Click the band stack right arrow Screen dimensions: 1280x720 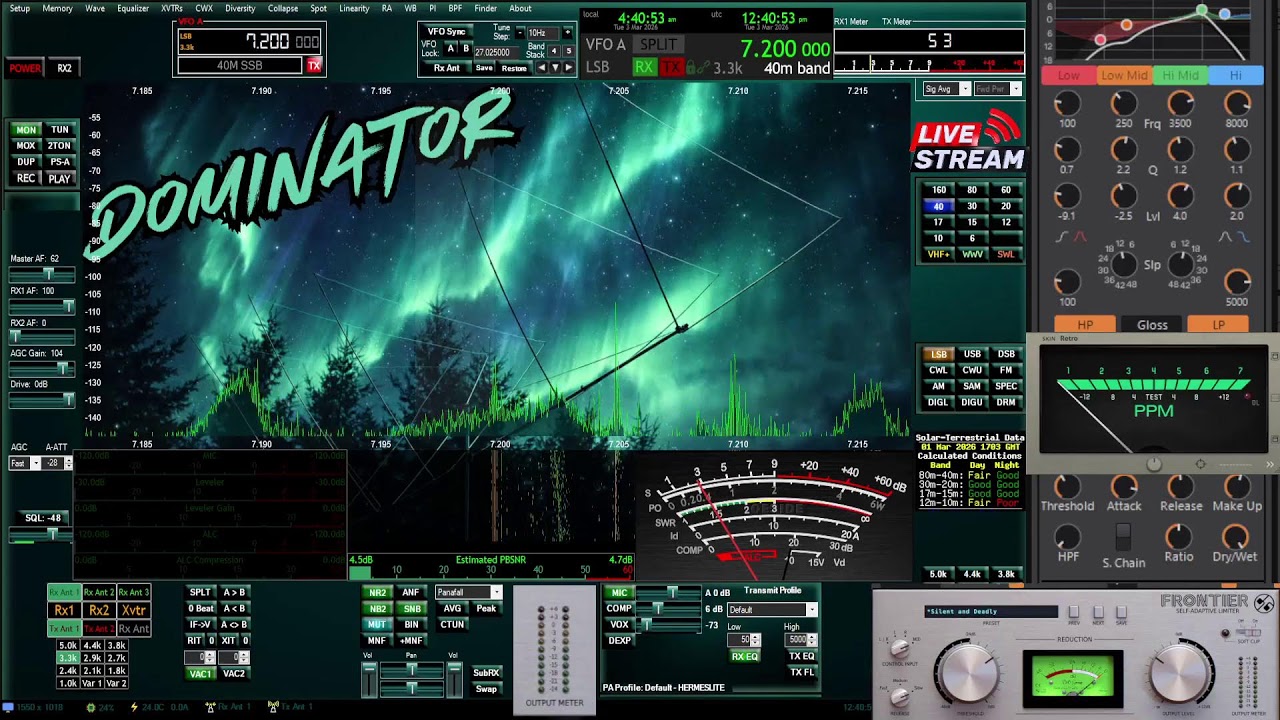(569, 68)
